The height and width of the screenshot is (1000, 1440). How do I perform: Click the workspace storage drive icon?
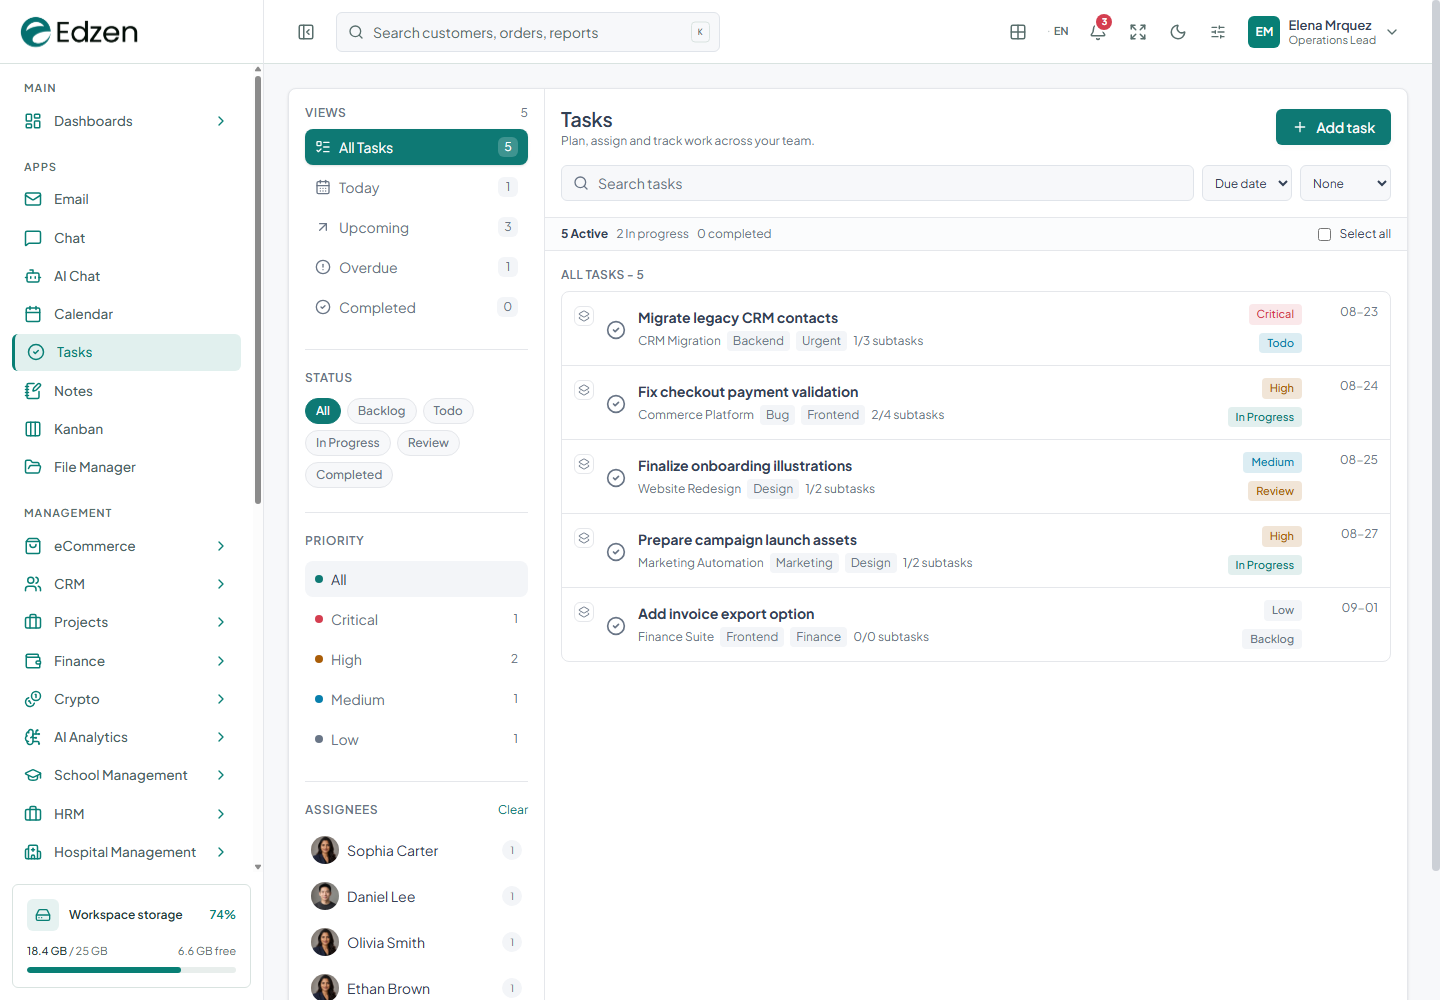pyautogui.click(x=43, y=915)
